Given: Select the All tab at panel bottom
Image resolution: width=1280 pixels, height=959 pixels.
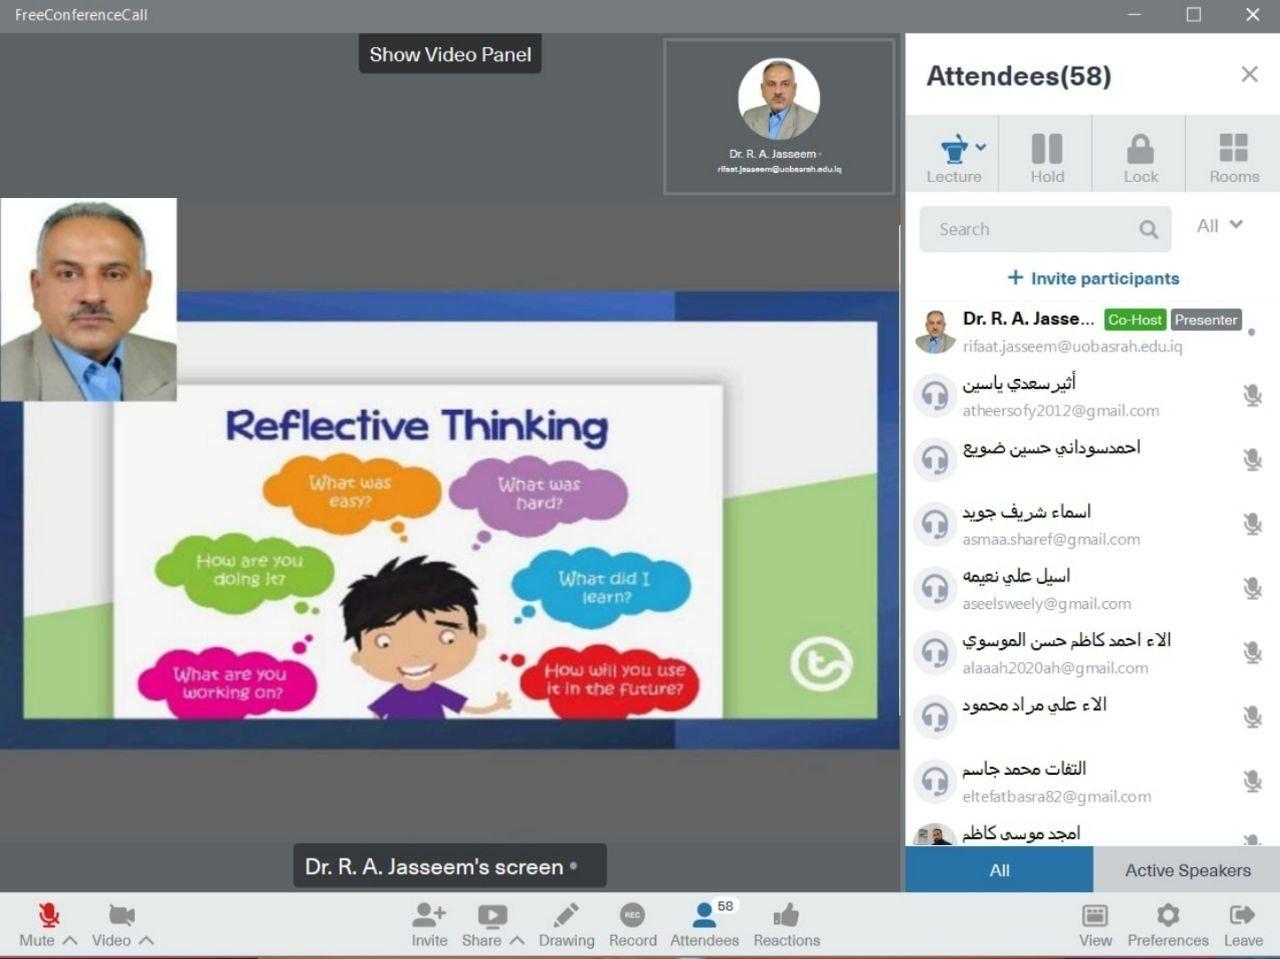Looking at the screenshot, I should pos(999,870).
